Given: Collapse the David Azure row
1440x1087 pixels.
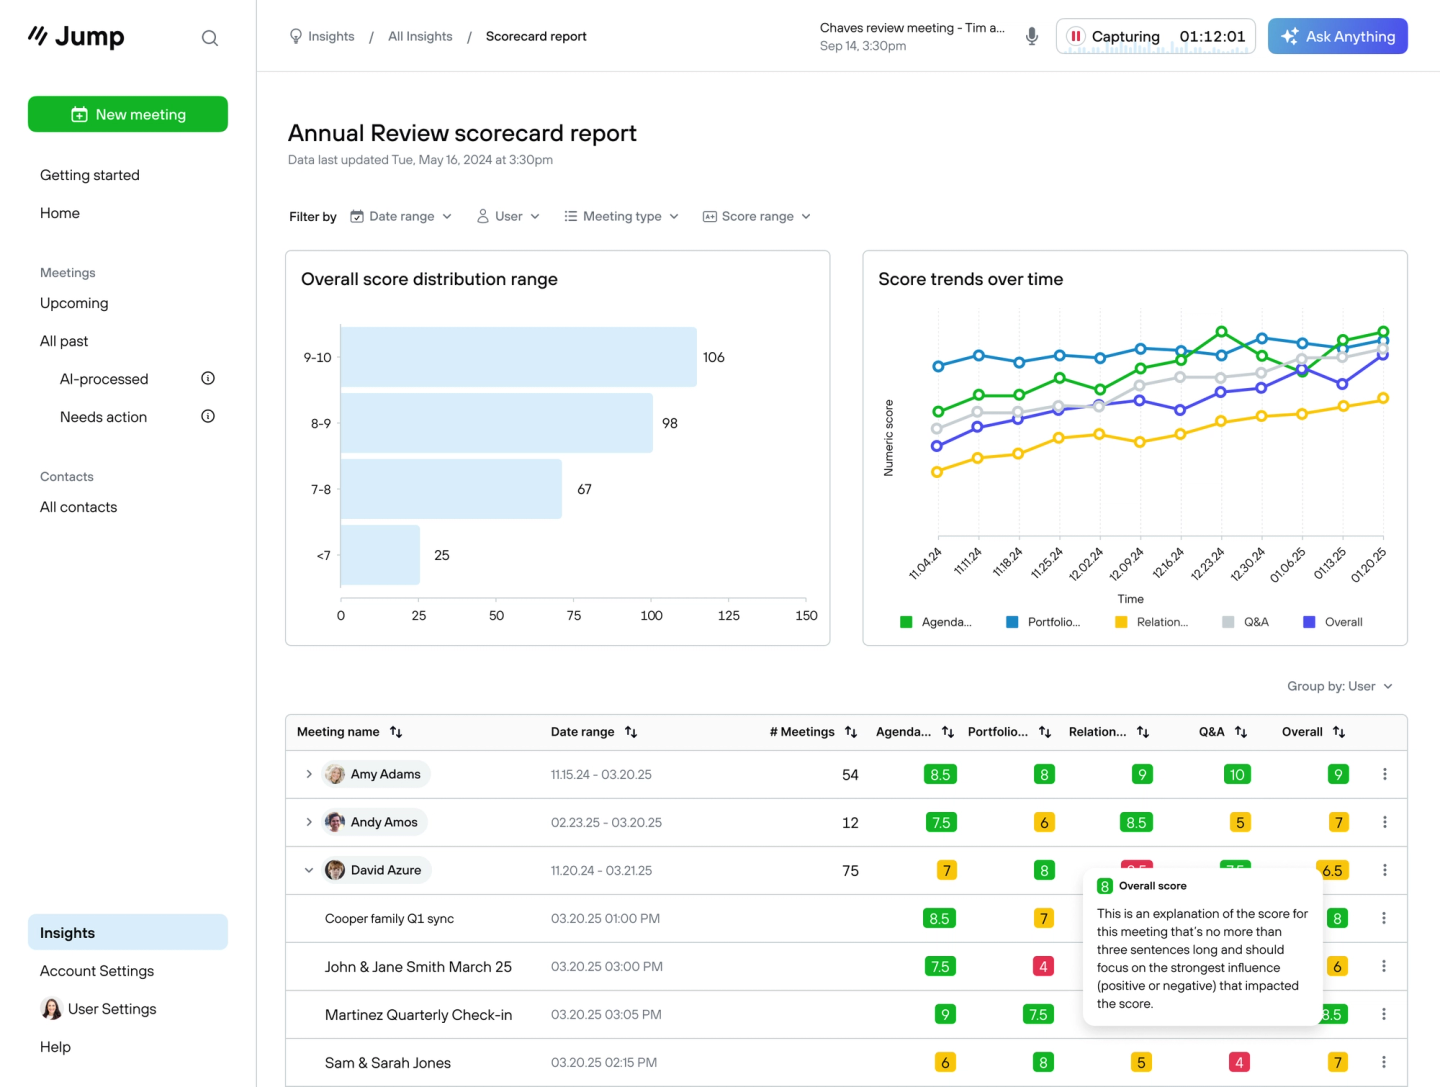Looking at the screenshot, I should pyautogui.click(x=308, y=870).
